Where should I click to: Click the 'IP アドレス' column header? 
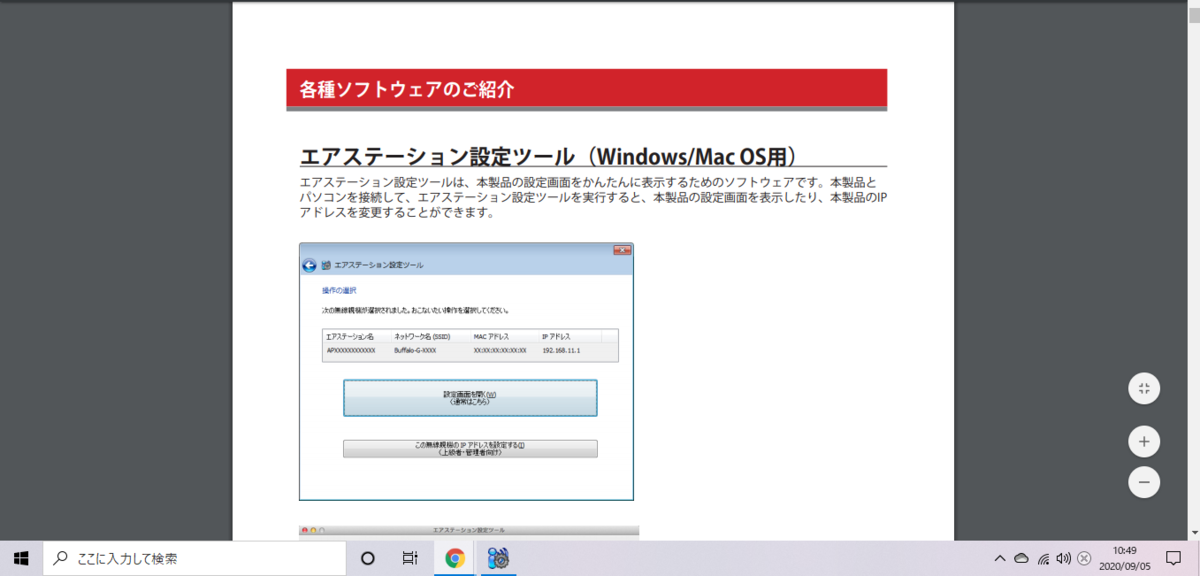coord(558,337)
